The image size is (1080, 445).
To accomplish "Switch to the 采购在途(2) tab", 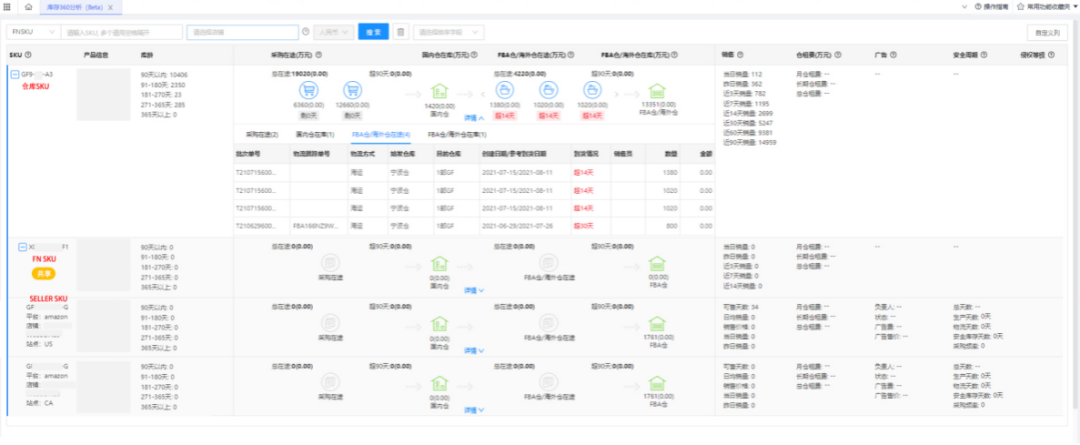I will pyautogui.click(x=260, y=133).
